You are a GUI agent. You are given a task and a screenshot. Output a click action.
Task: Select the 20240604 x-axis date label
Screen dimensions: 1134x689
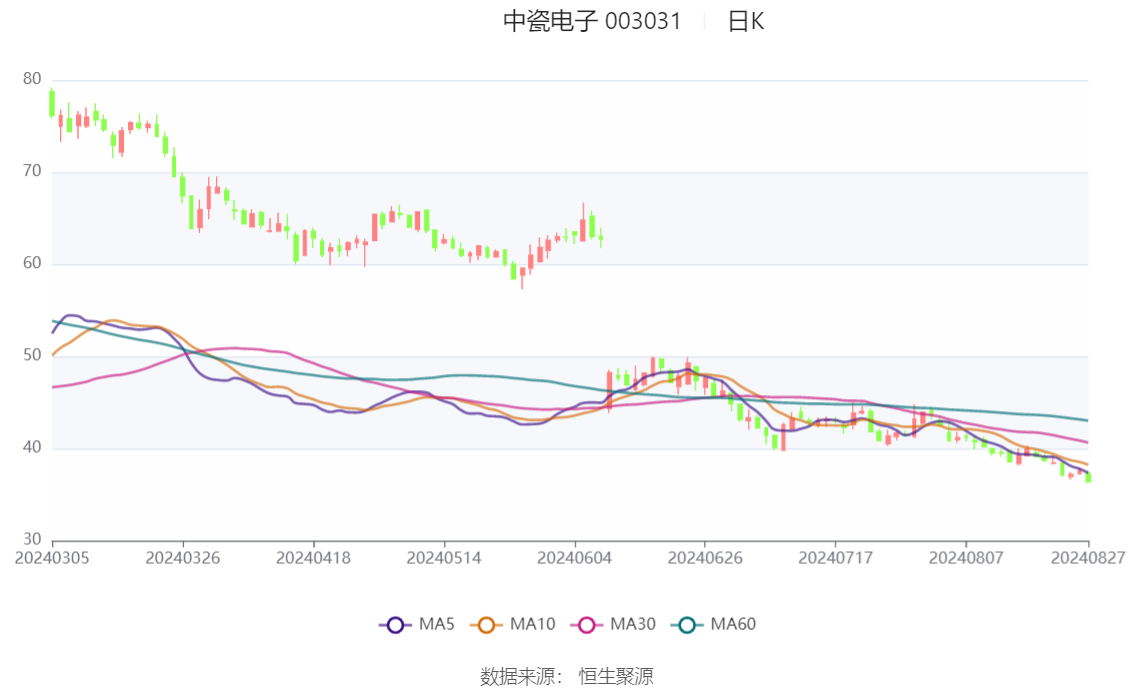(574, 558)
